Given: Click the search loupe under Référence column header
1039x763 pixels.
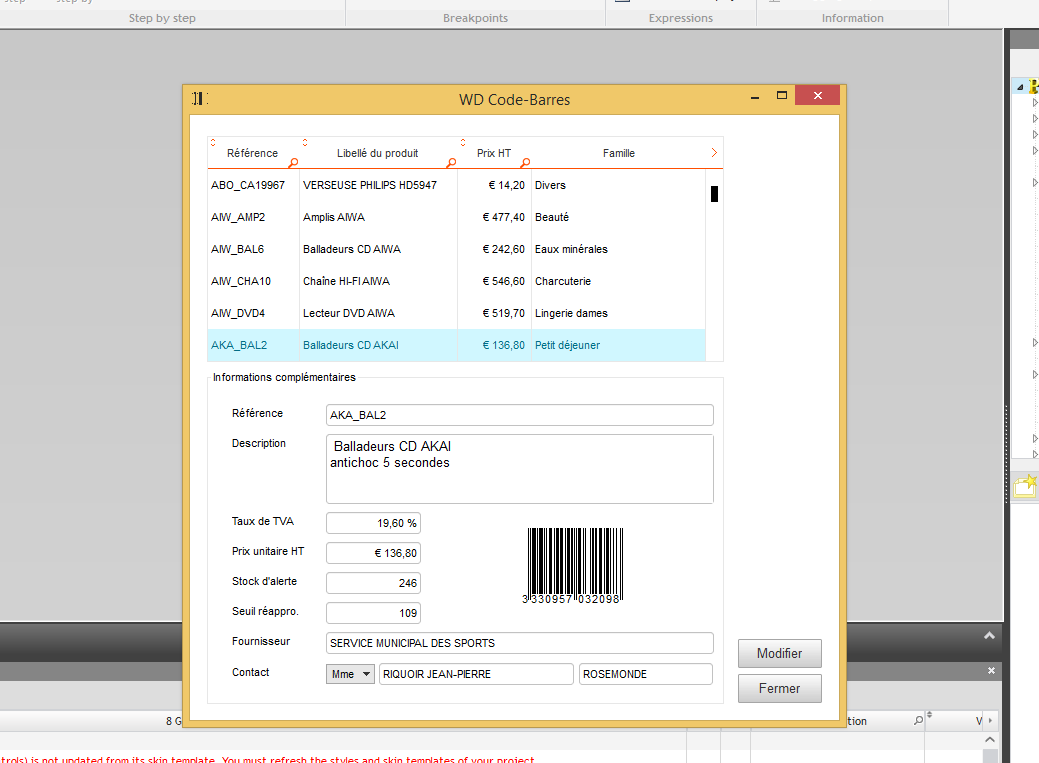Looking at the screenshot, I should tap(296, 161).
